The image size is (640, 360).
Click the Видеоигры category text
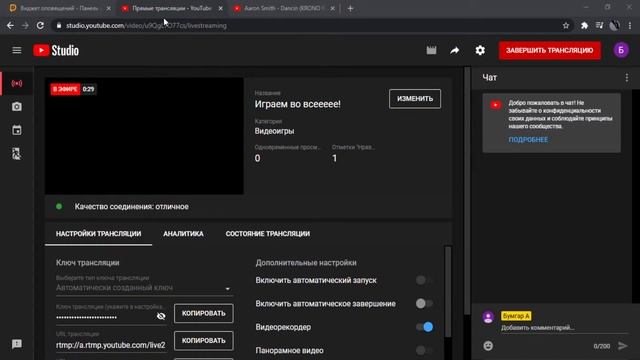(274, 131)
